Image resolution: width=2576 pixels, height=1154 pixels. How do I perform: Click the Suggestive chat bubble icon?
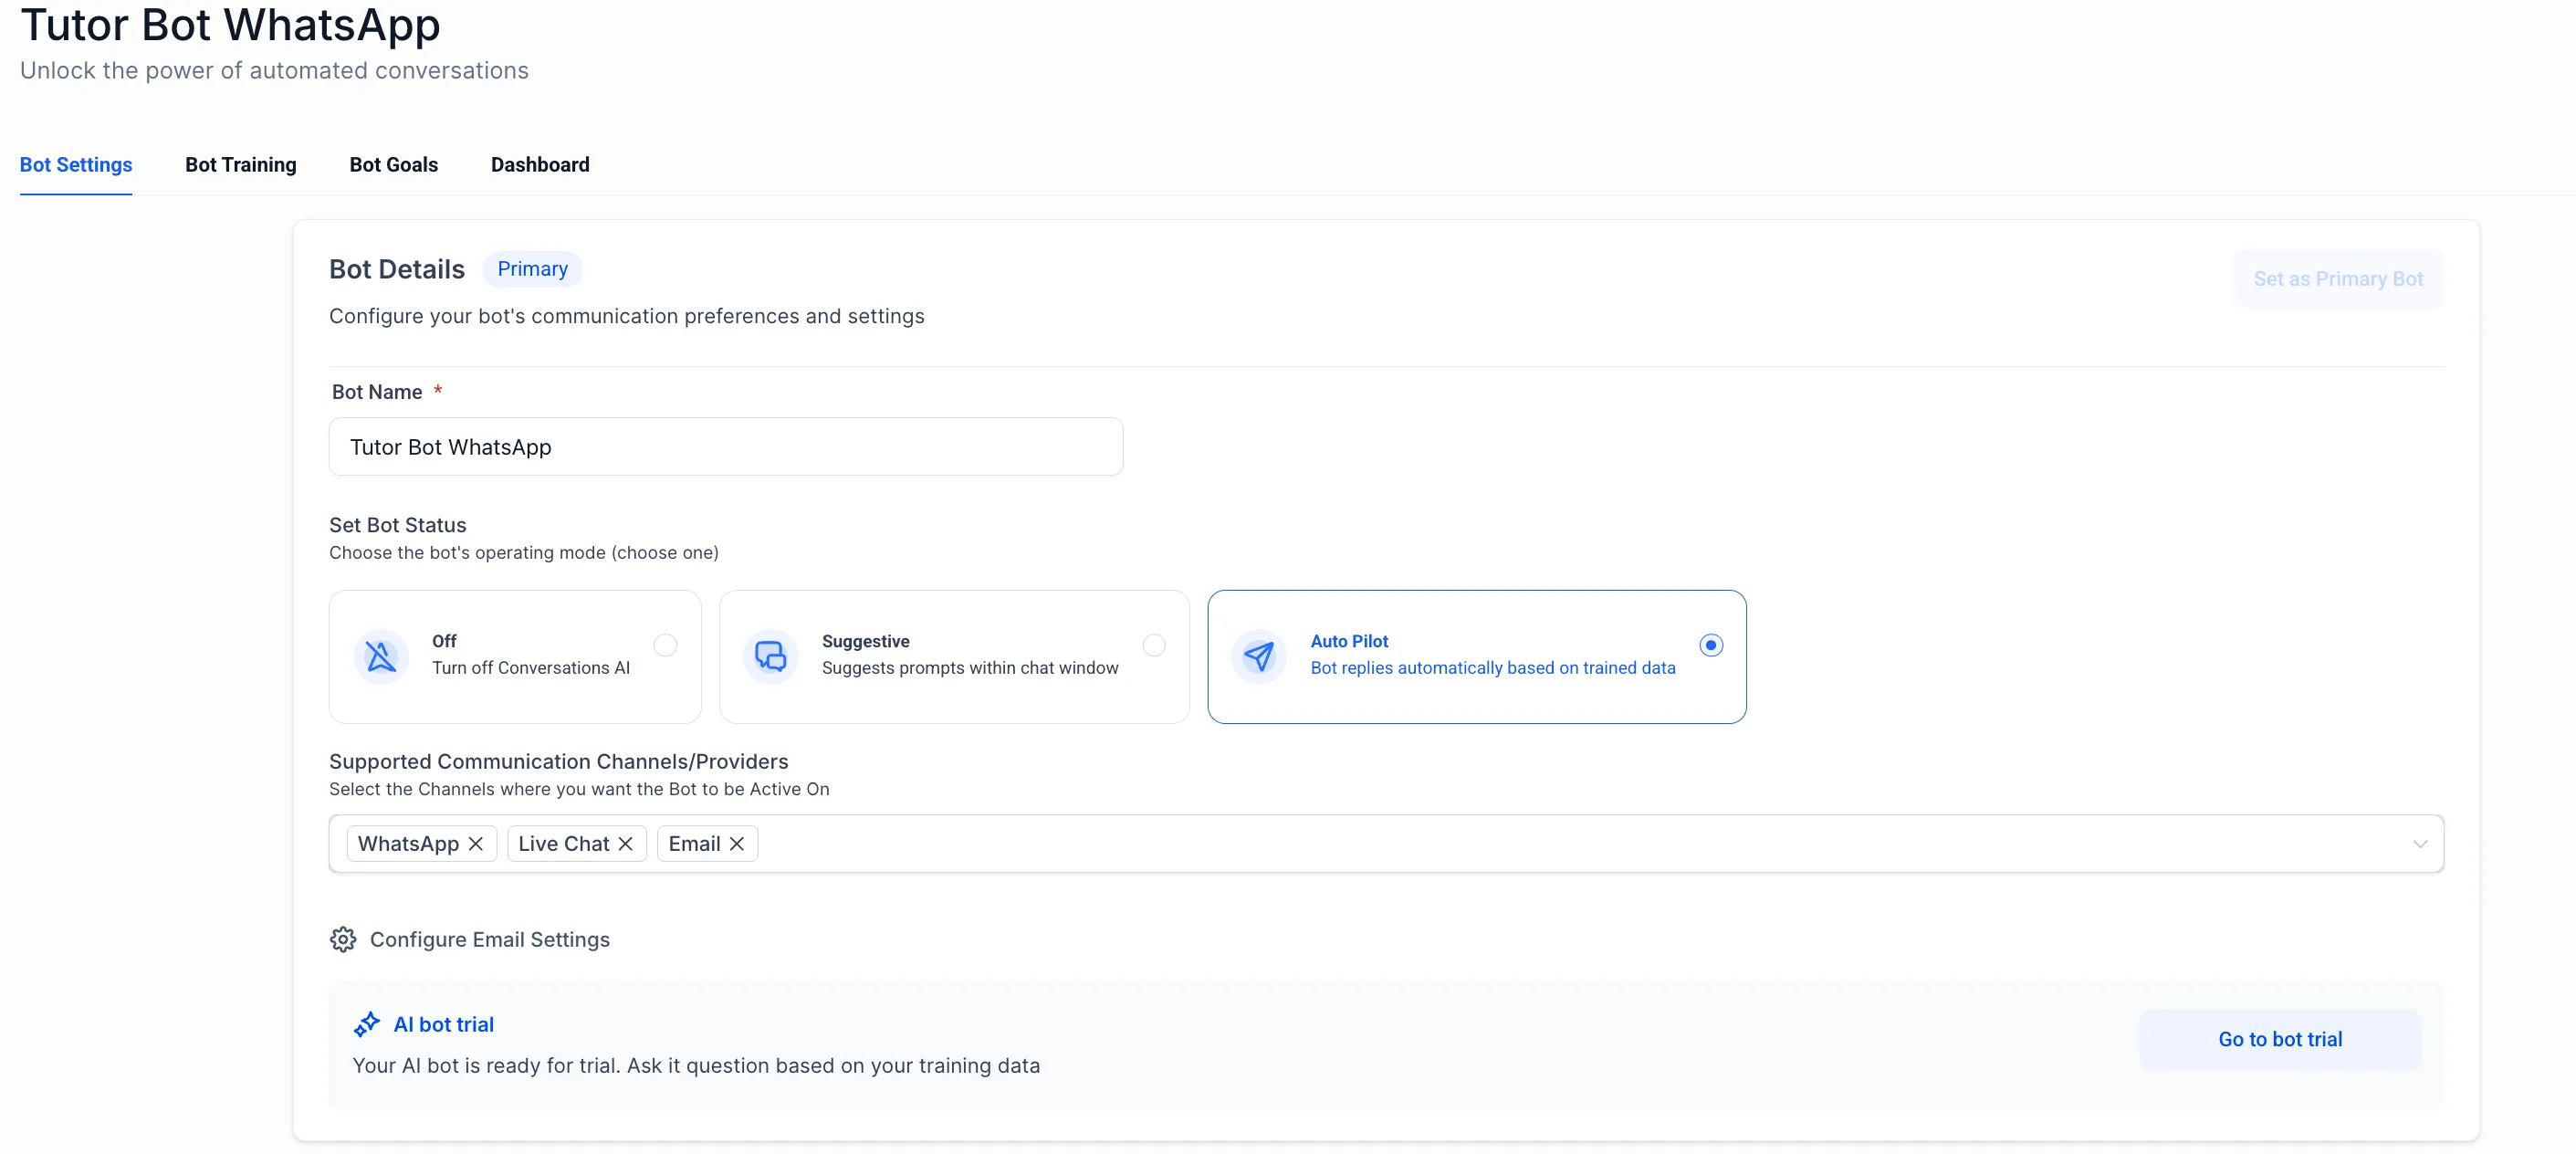click(x=770, y=656)
